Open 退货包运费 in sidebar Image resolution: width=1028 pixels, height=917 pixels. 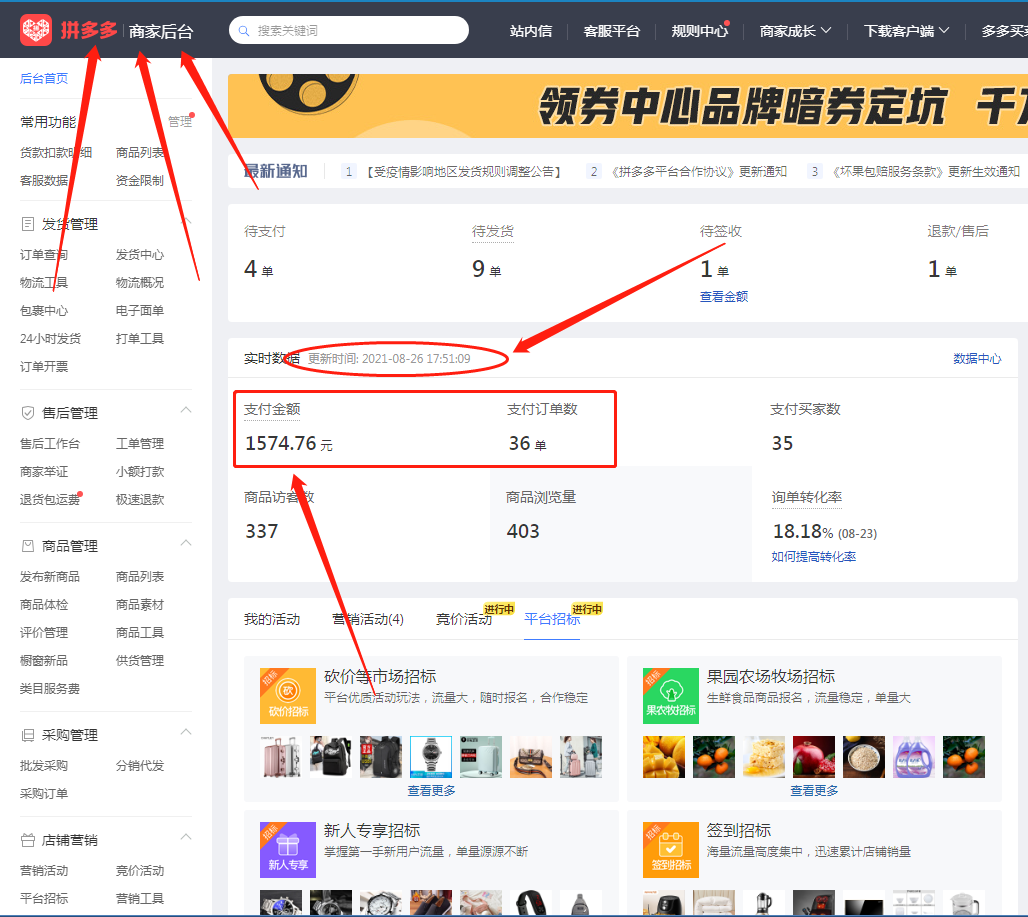(50, 499)
